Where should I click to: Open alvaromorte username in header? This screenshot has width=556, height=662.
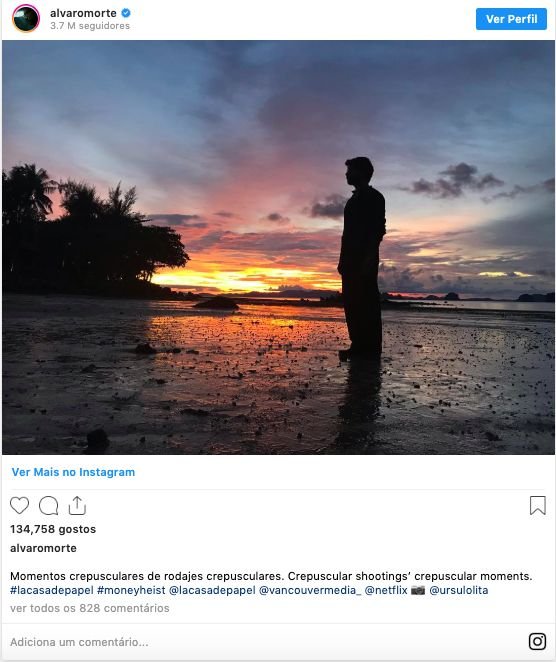(x=83, y=13)
